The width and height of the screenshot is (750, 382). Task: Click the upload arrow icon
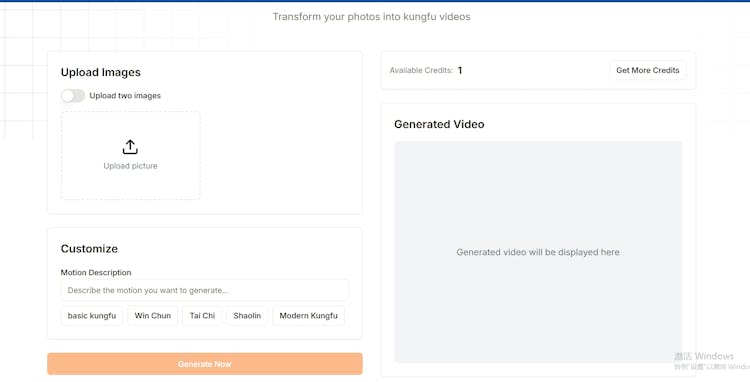coord(130,147)
